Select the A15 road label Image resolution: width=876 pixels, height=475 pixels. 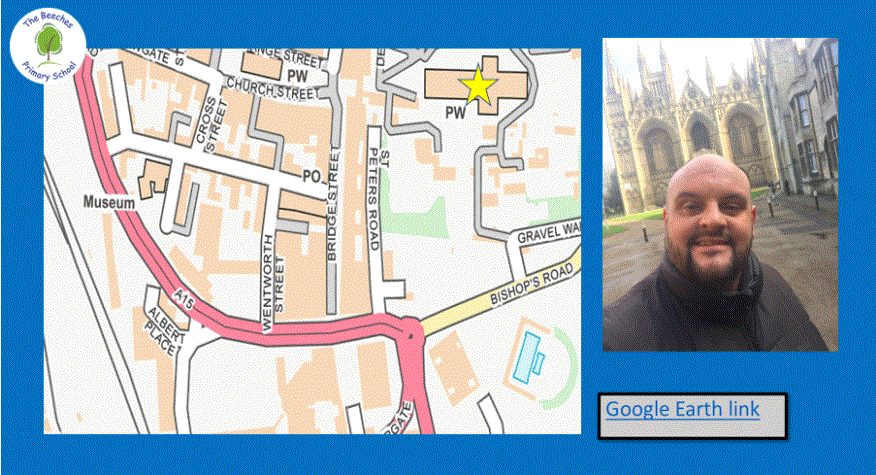184,298
